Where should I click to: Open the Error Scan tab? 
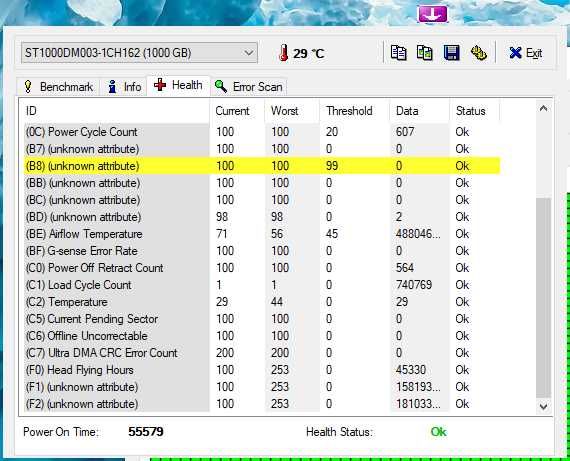click(x=249, y=87)
